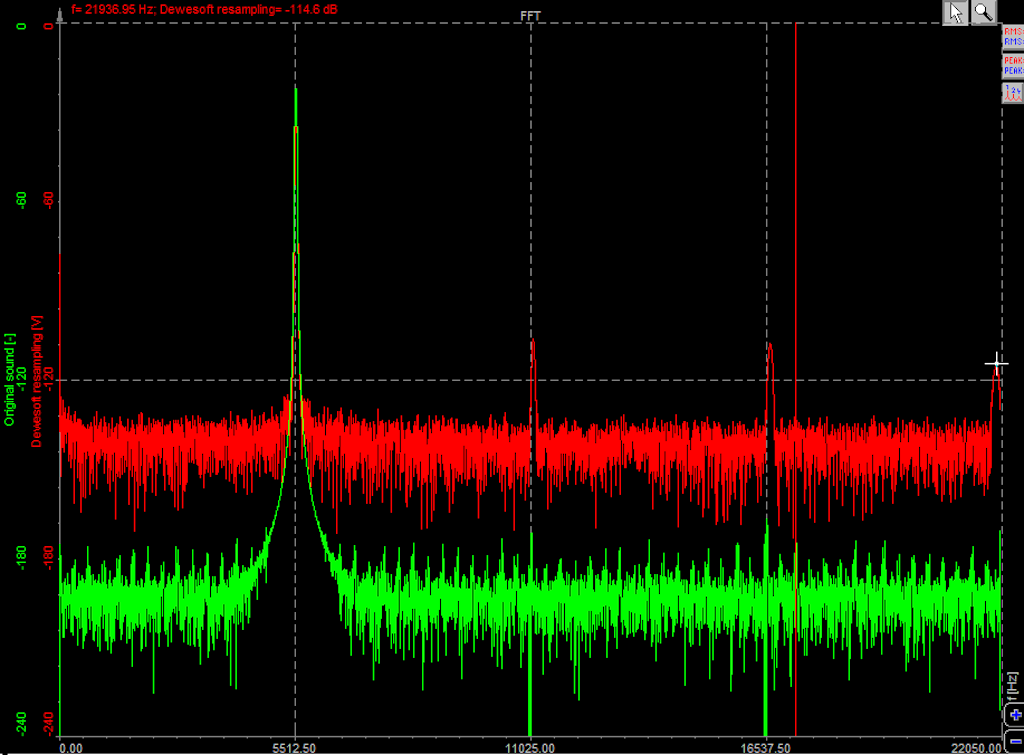The height and width of the screenshot is (755, 1024).
Task: Click the green 0 axis maximum value
Action: [x=22, y=27]
